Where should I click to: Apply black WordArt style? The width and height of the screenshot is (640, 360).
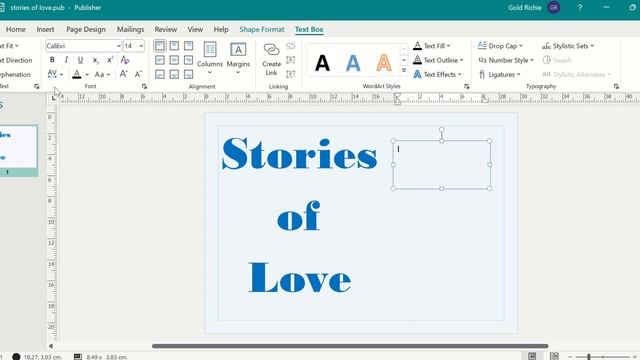tap(322, 63)
